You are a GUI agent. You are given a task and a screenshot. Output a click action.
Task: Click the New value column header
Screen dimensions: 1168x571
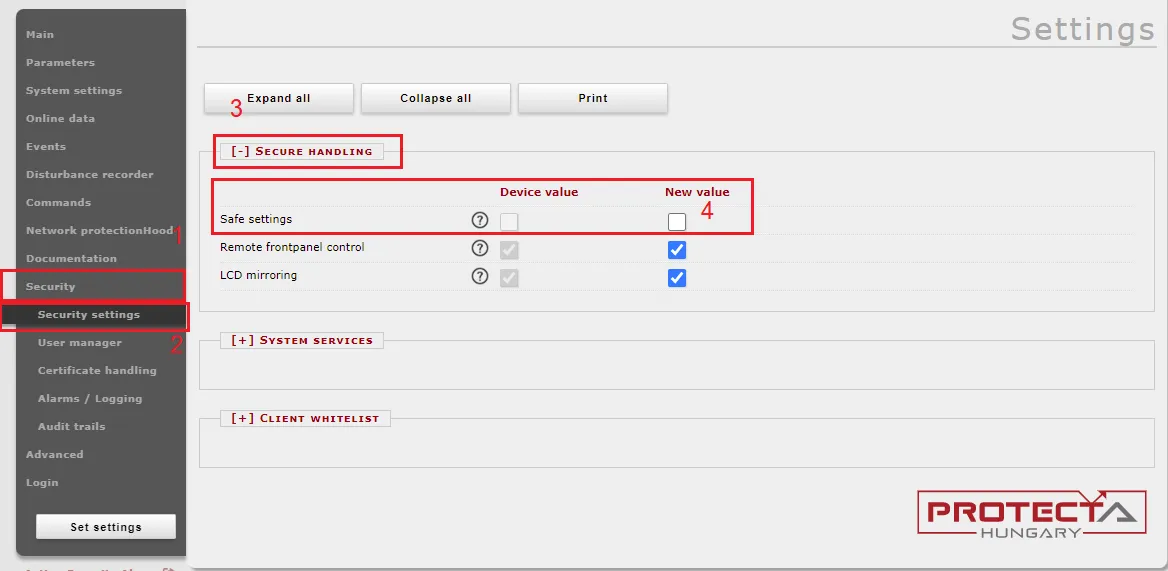click(697, 192)
